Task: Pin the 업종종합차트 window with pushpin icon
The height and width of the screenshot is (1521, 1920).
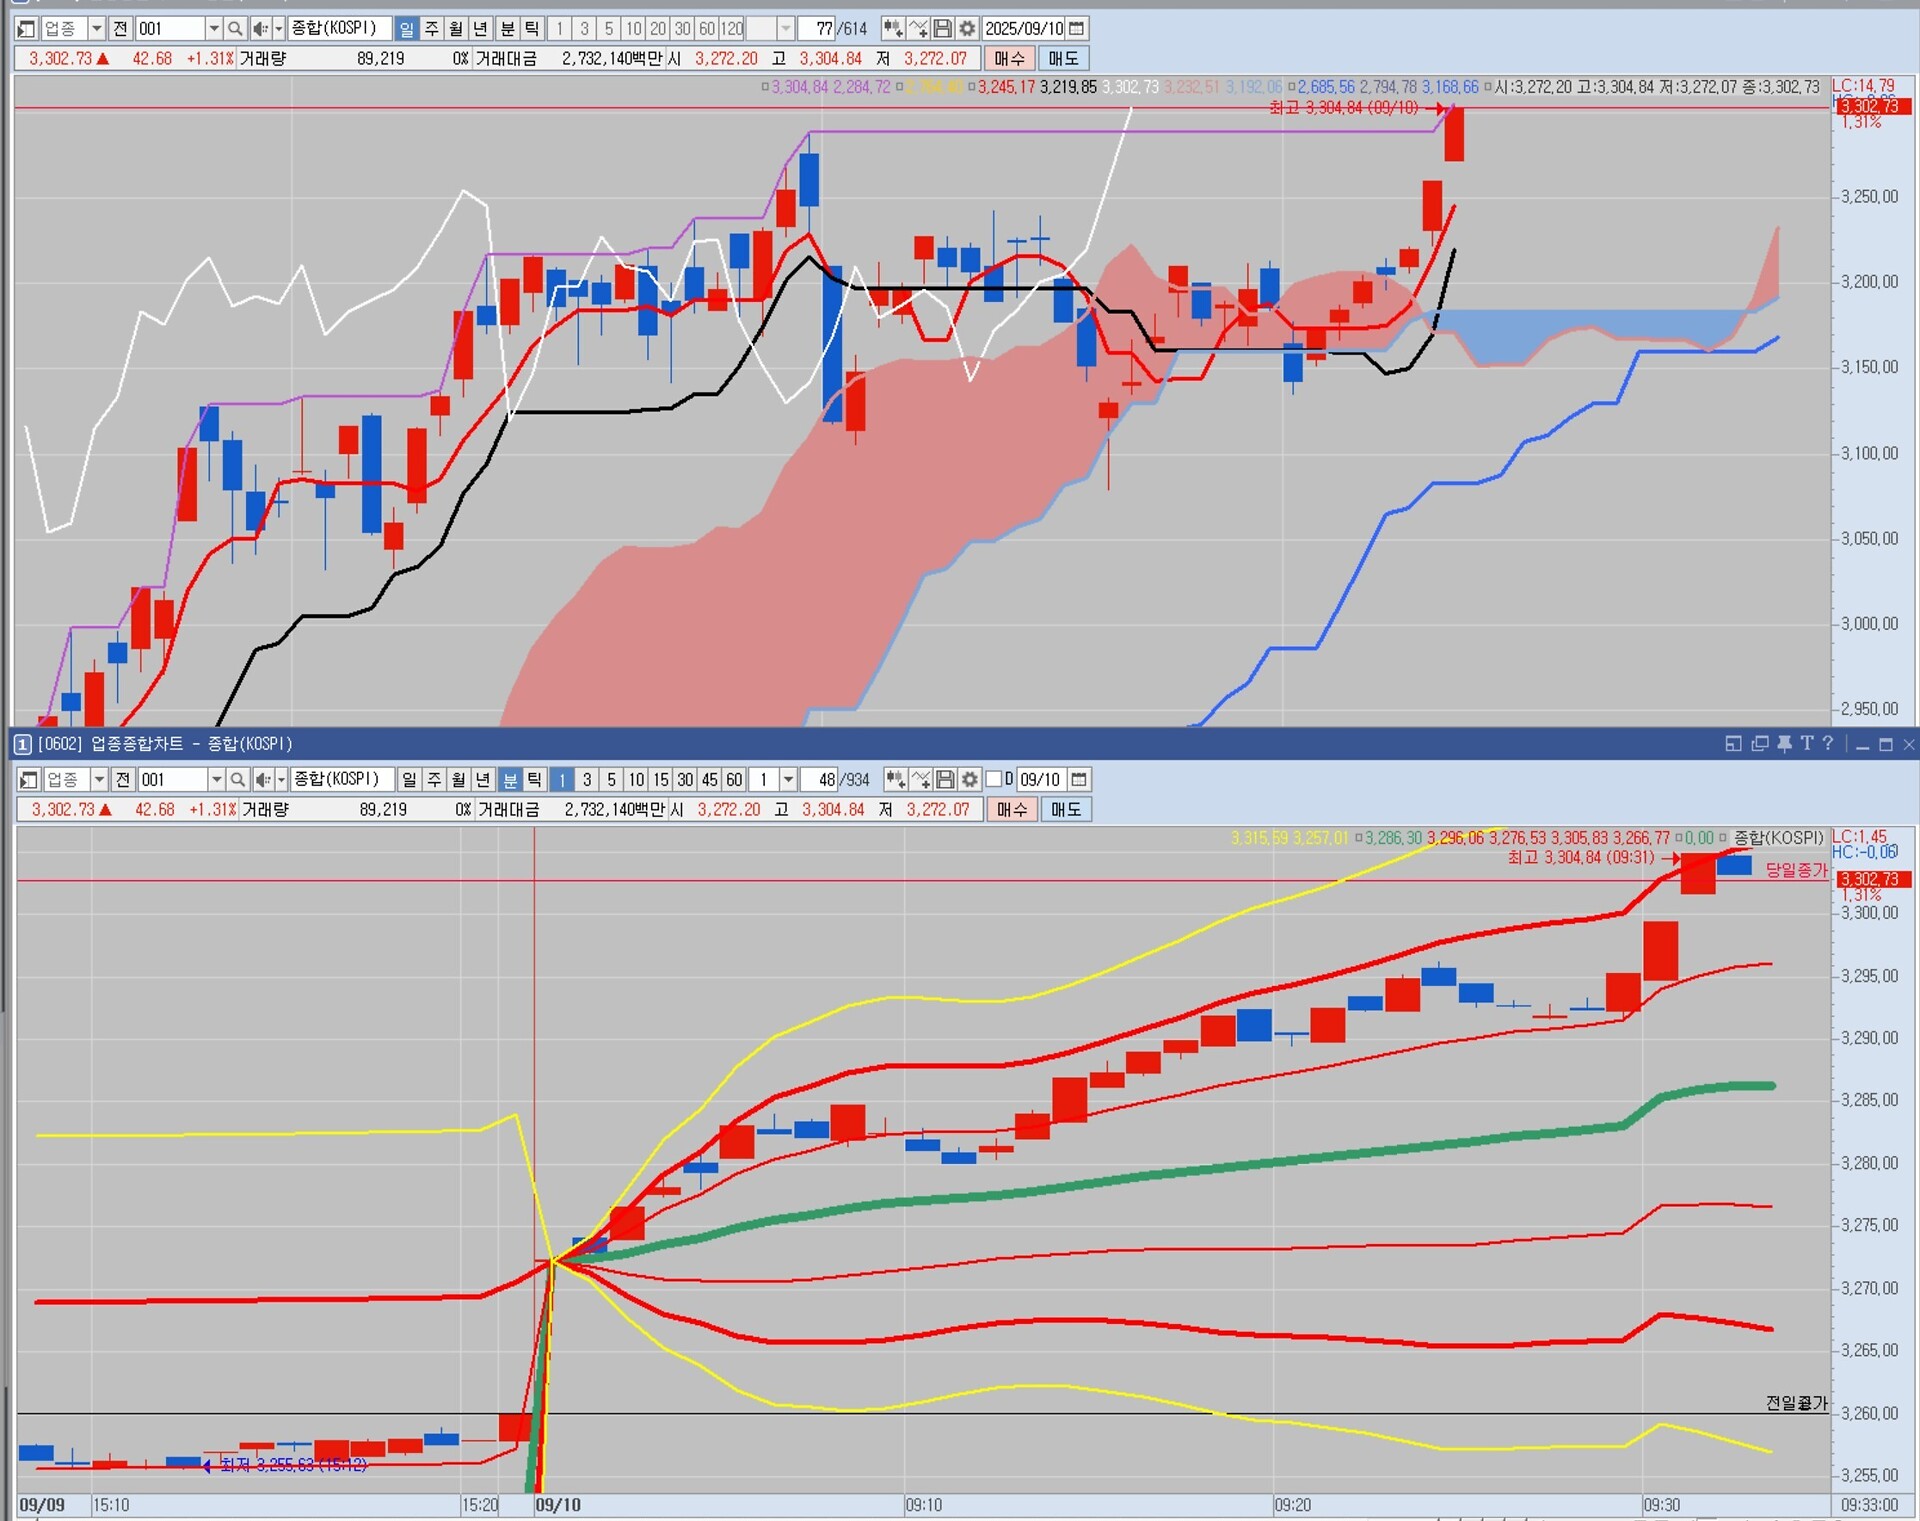Action: coord(1784,743)
